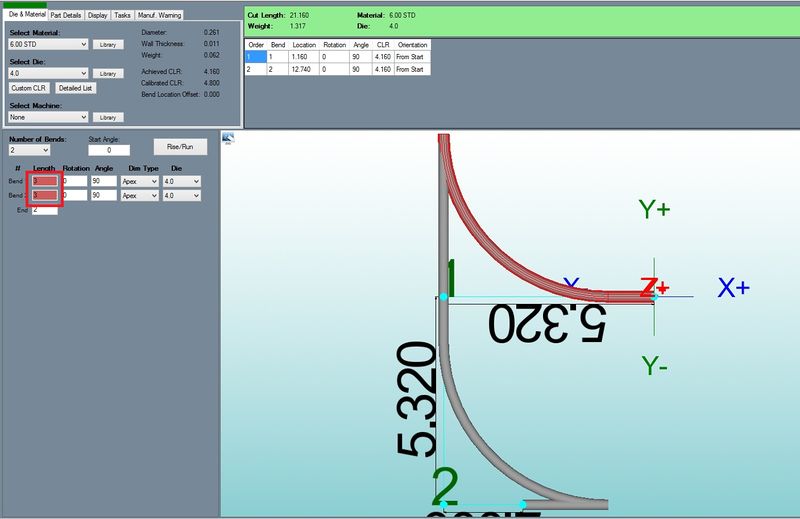This screenshot has height=519, width=800.
Task: Select the Bend 1 Length field
Action: [x=45, y=181]
